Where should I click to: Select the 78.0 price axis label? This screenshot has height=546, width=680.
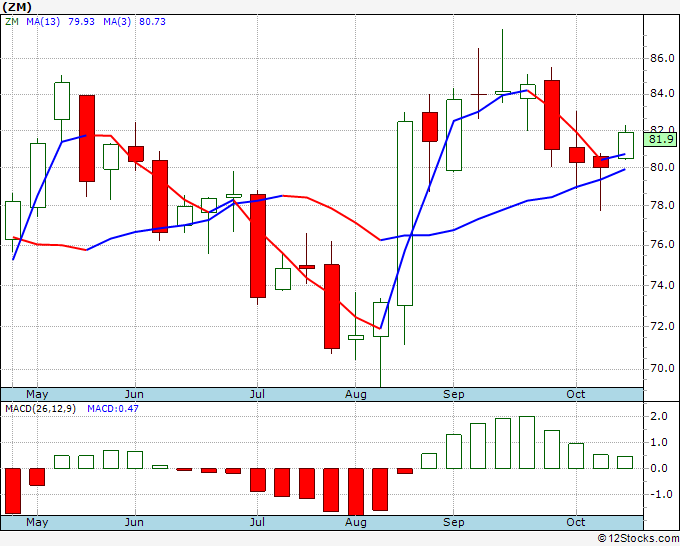click(x=661, y=205)
